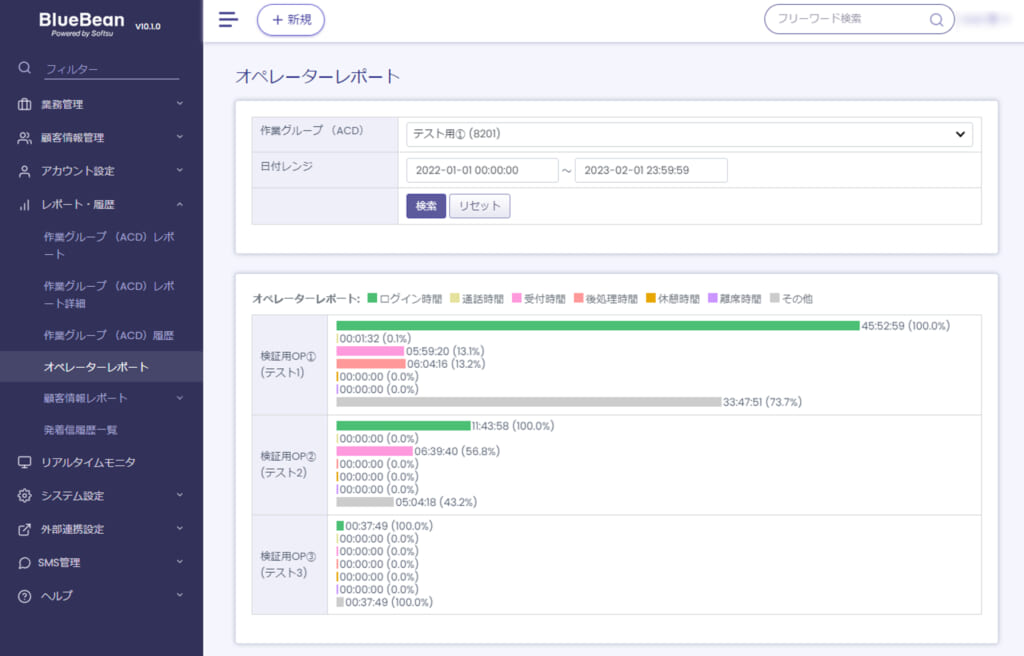Viewport: 1024px width, 656px height.
Task: Open 発着信履歴一覧 from the sidebar
Action: click(80, 430)
